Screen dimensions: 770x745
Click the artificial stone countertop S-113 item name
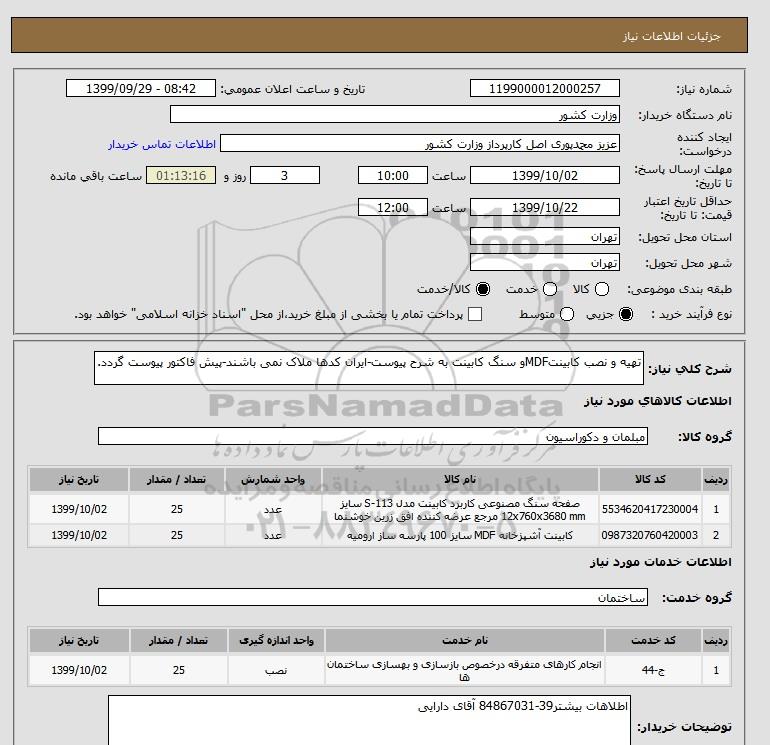click(x=460, y=510)
